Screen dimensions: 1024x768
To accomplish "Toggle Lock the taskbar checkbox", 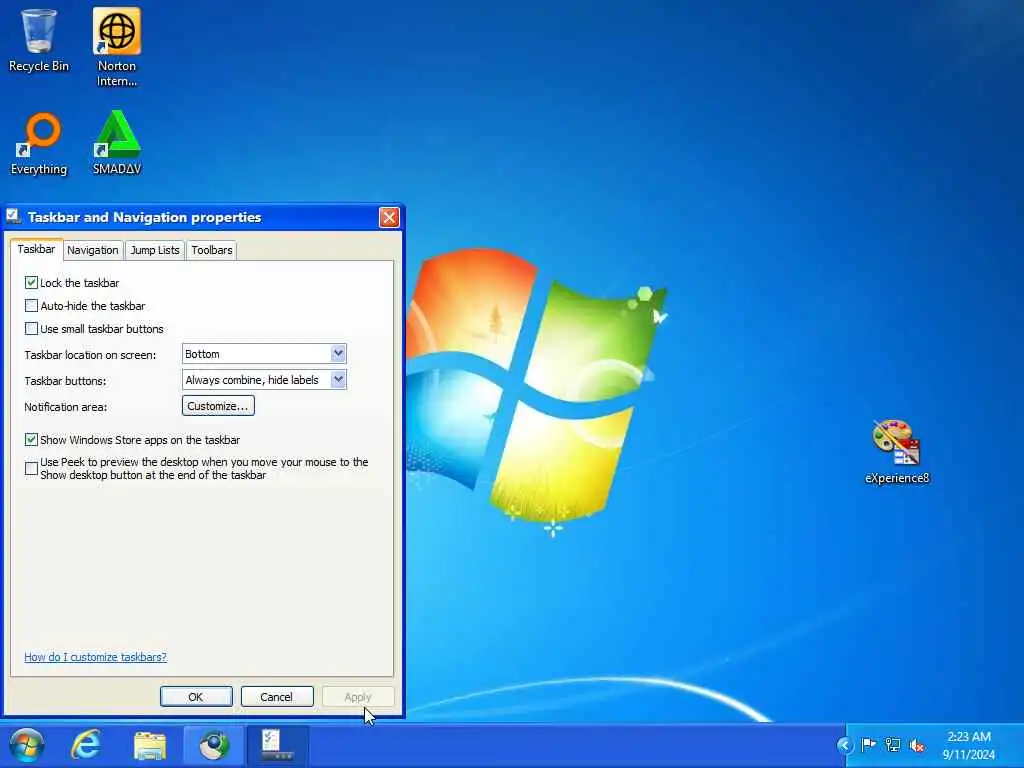I will [x=31, y=283].
